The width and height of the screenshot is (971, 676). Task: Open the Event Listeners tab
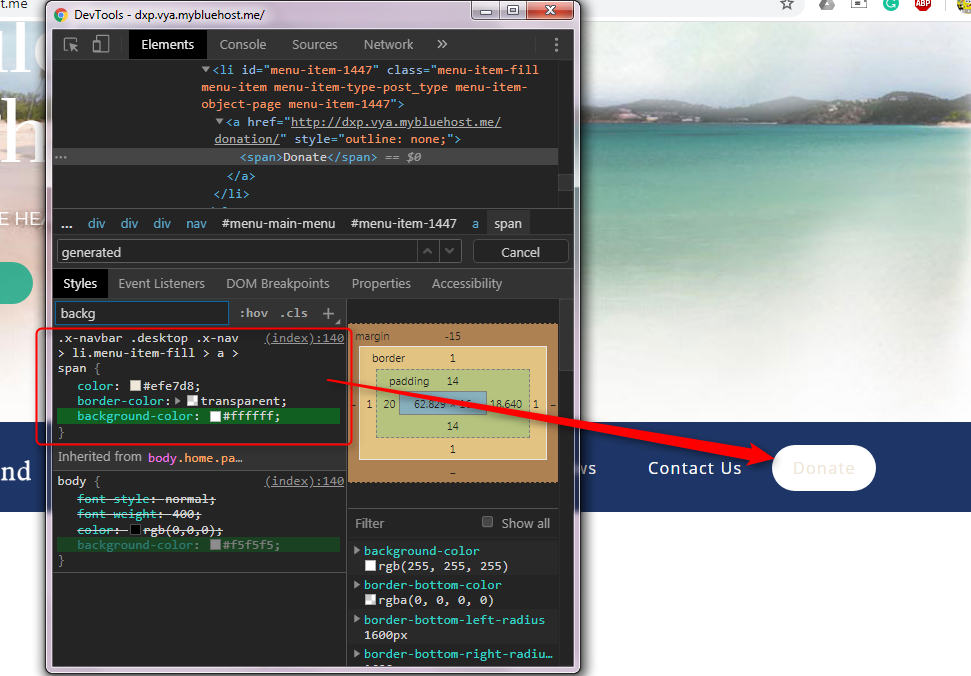[161, 283]
